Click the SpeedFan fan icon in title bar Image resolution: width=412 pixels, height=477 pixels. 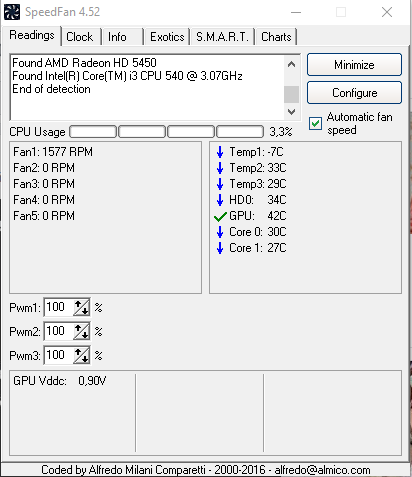tap(12, 12)
